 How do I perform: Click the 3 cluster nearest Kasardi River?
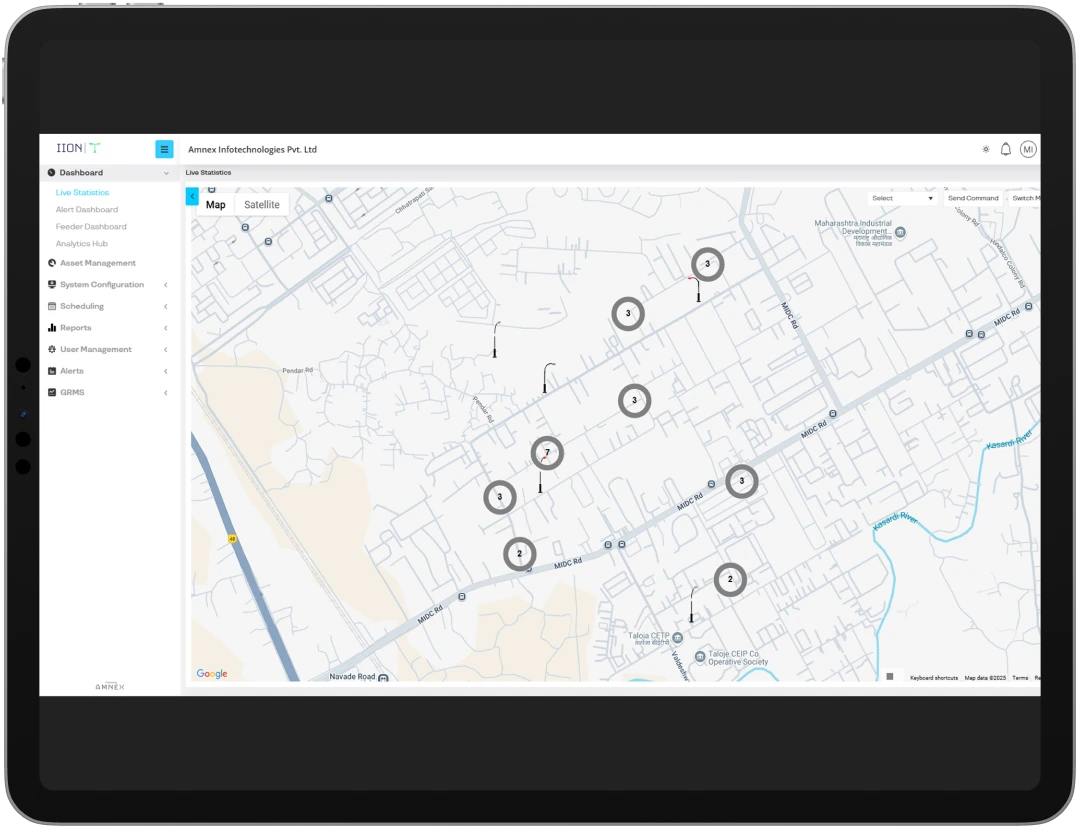[x=742, y=481]
